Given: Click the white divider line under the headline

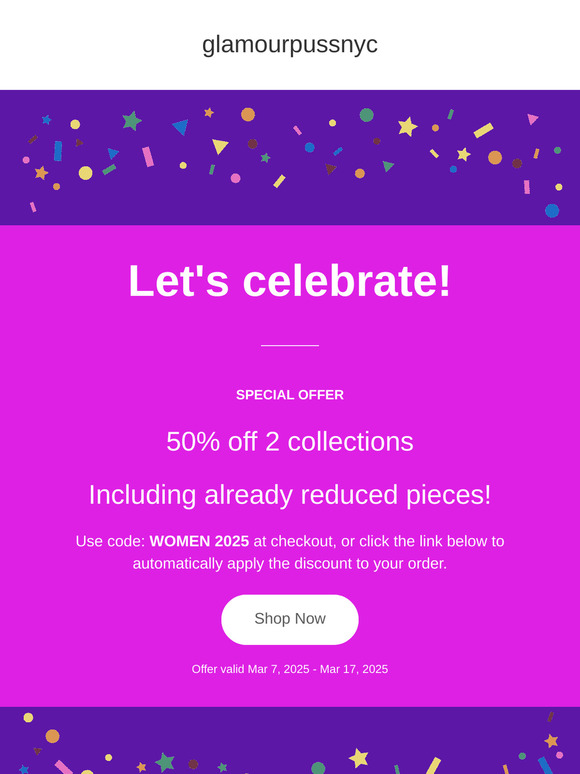Looking at the screenshot, I should [290, 346].
